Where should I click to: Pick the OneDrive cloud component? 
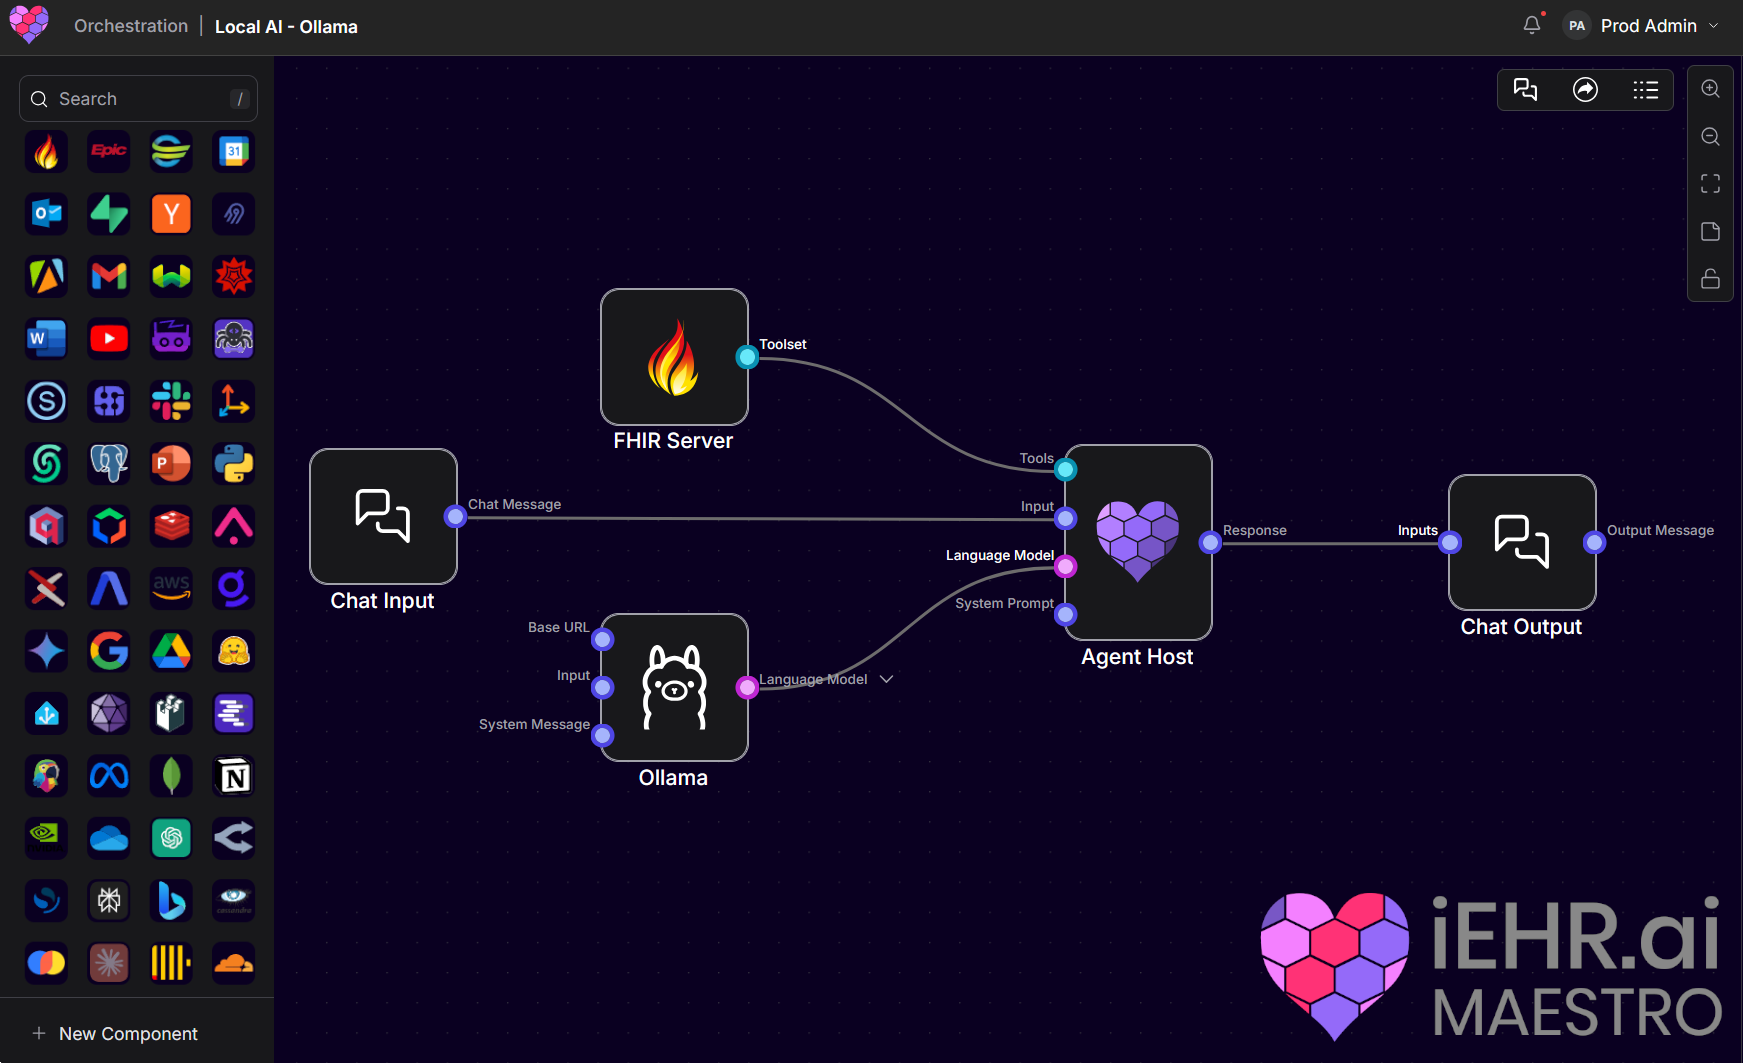coord(109,837)
